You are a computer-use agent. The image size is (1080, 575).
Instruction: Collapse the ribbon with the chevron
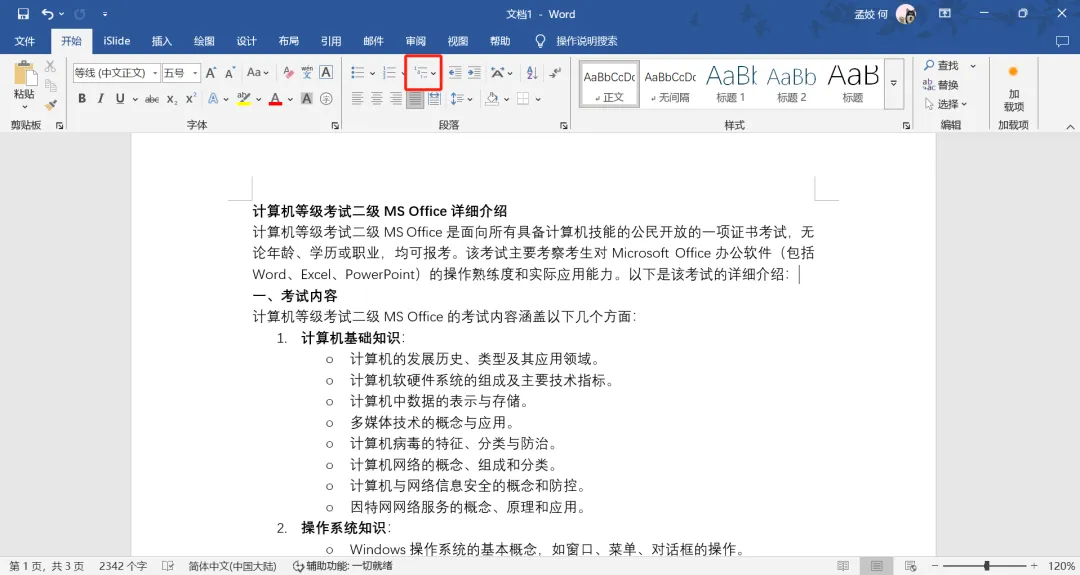(1070, 126)
